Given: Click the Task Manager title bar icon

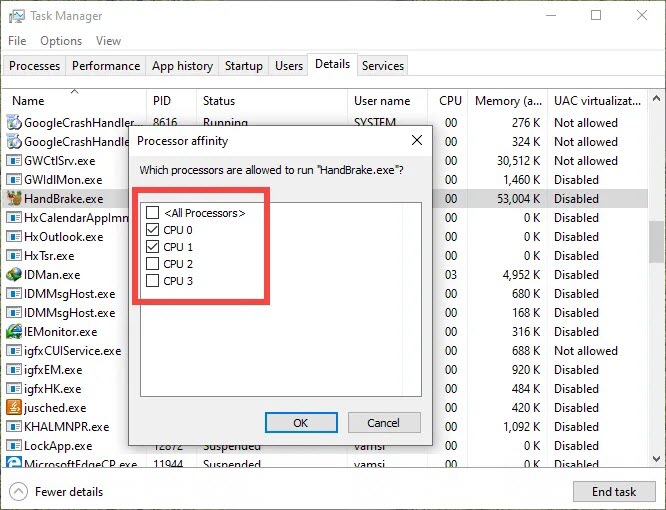Looking at the screenshot, I should click(17, 16).
